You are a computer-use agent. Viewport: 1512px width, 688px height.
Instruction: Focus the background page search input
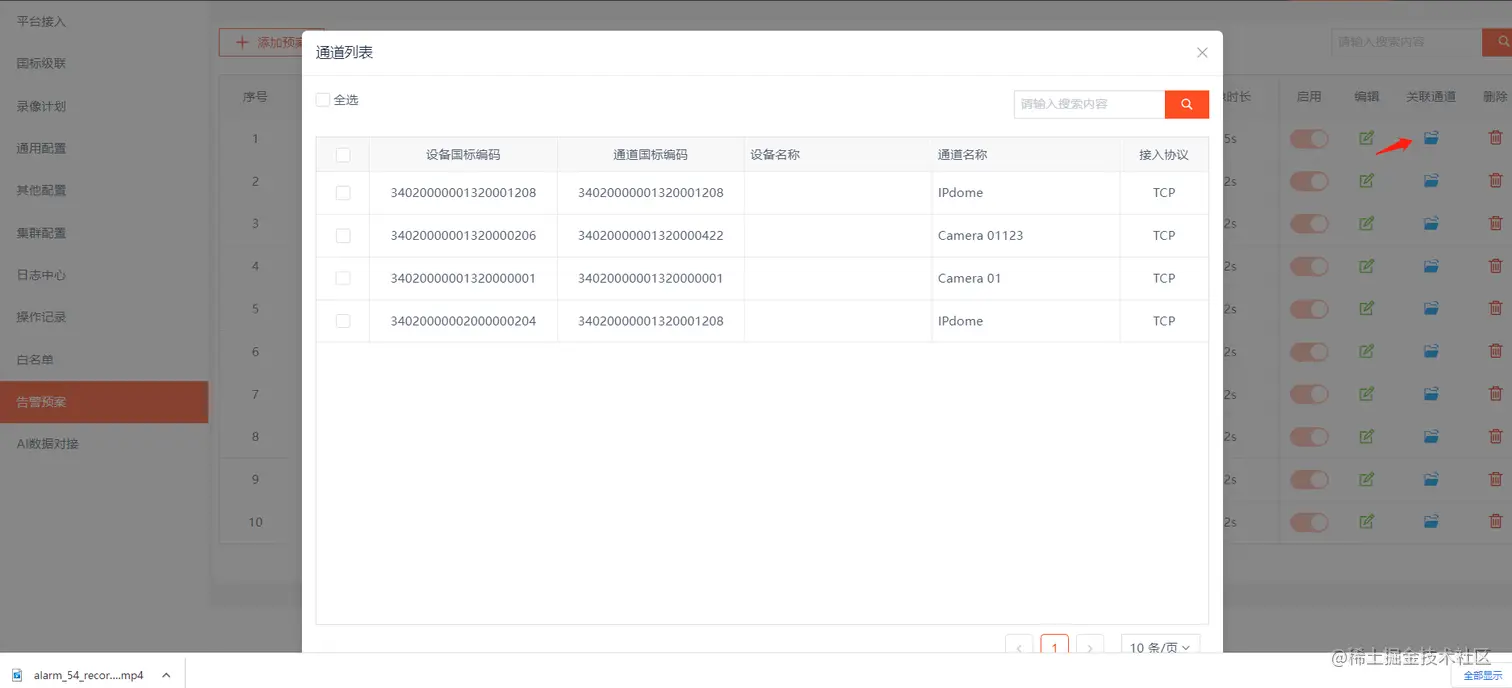coord(1407,42)
